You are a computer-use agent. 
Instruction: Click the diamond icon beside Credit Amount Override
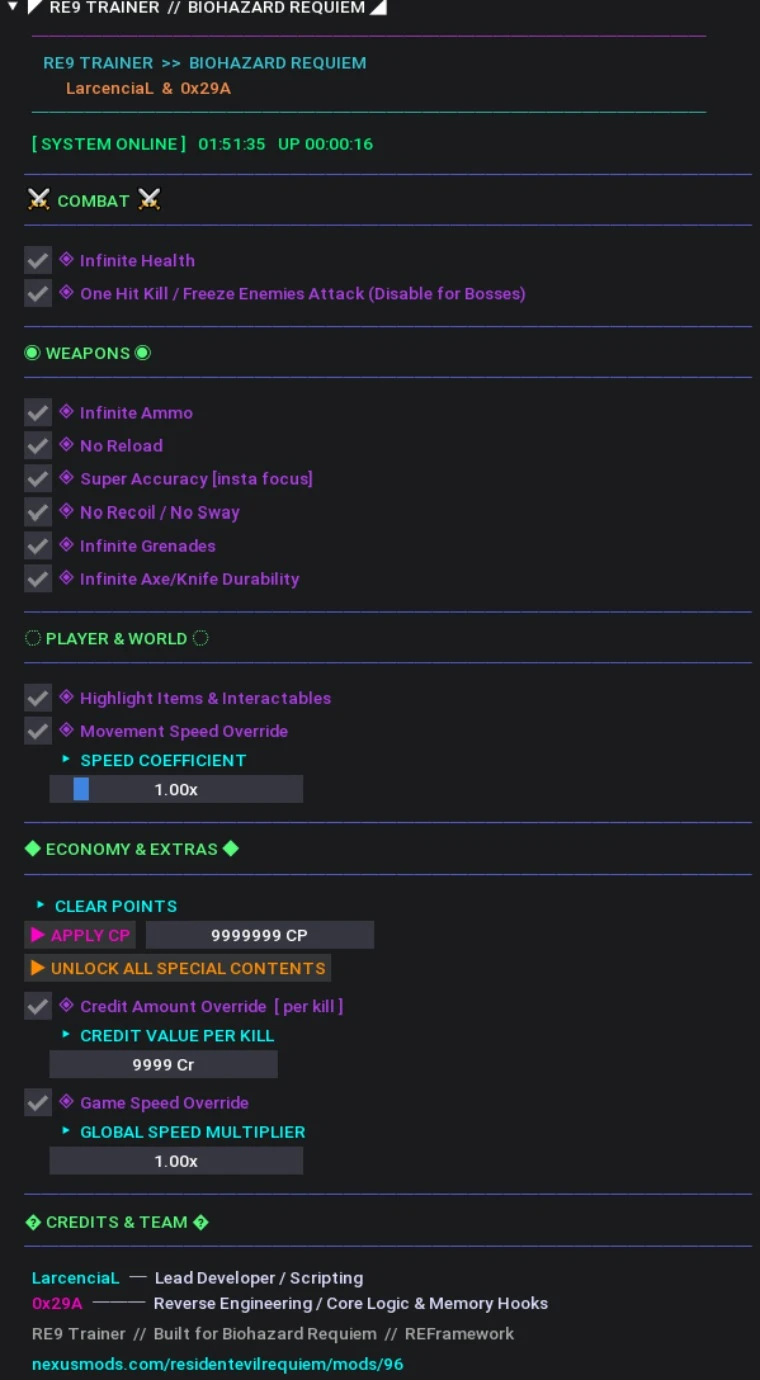pyautogui.click(x=66, y=1005)
